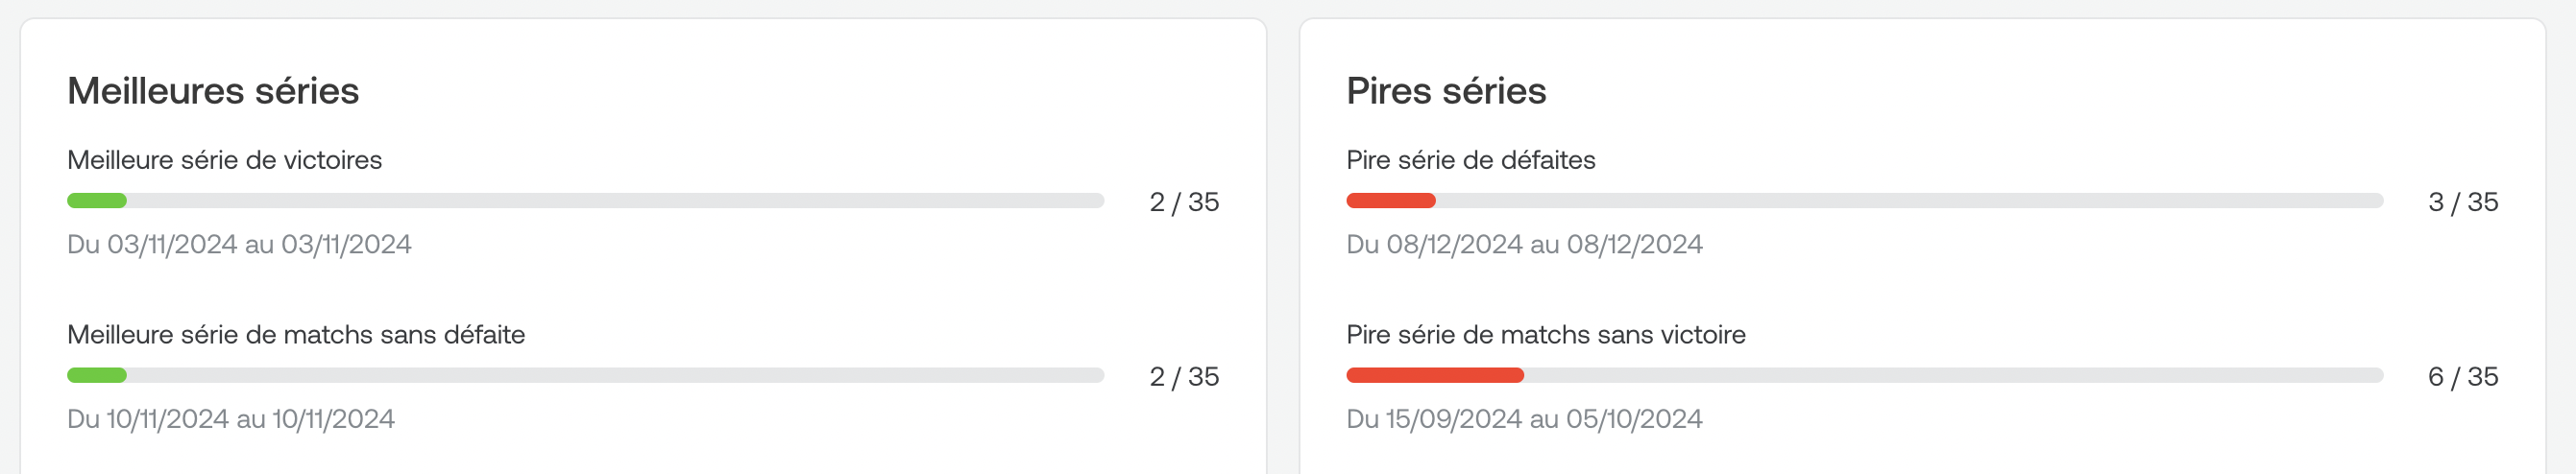2576x474 pixels.
Task: Click the green matchs sans défaite bar
Action: pos(97,376)
